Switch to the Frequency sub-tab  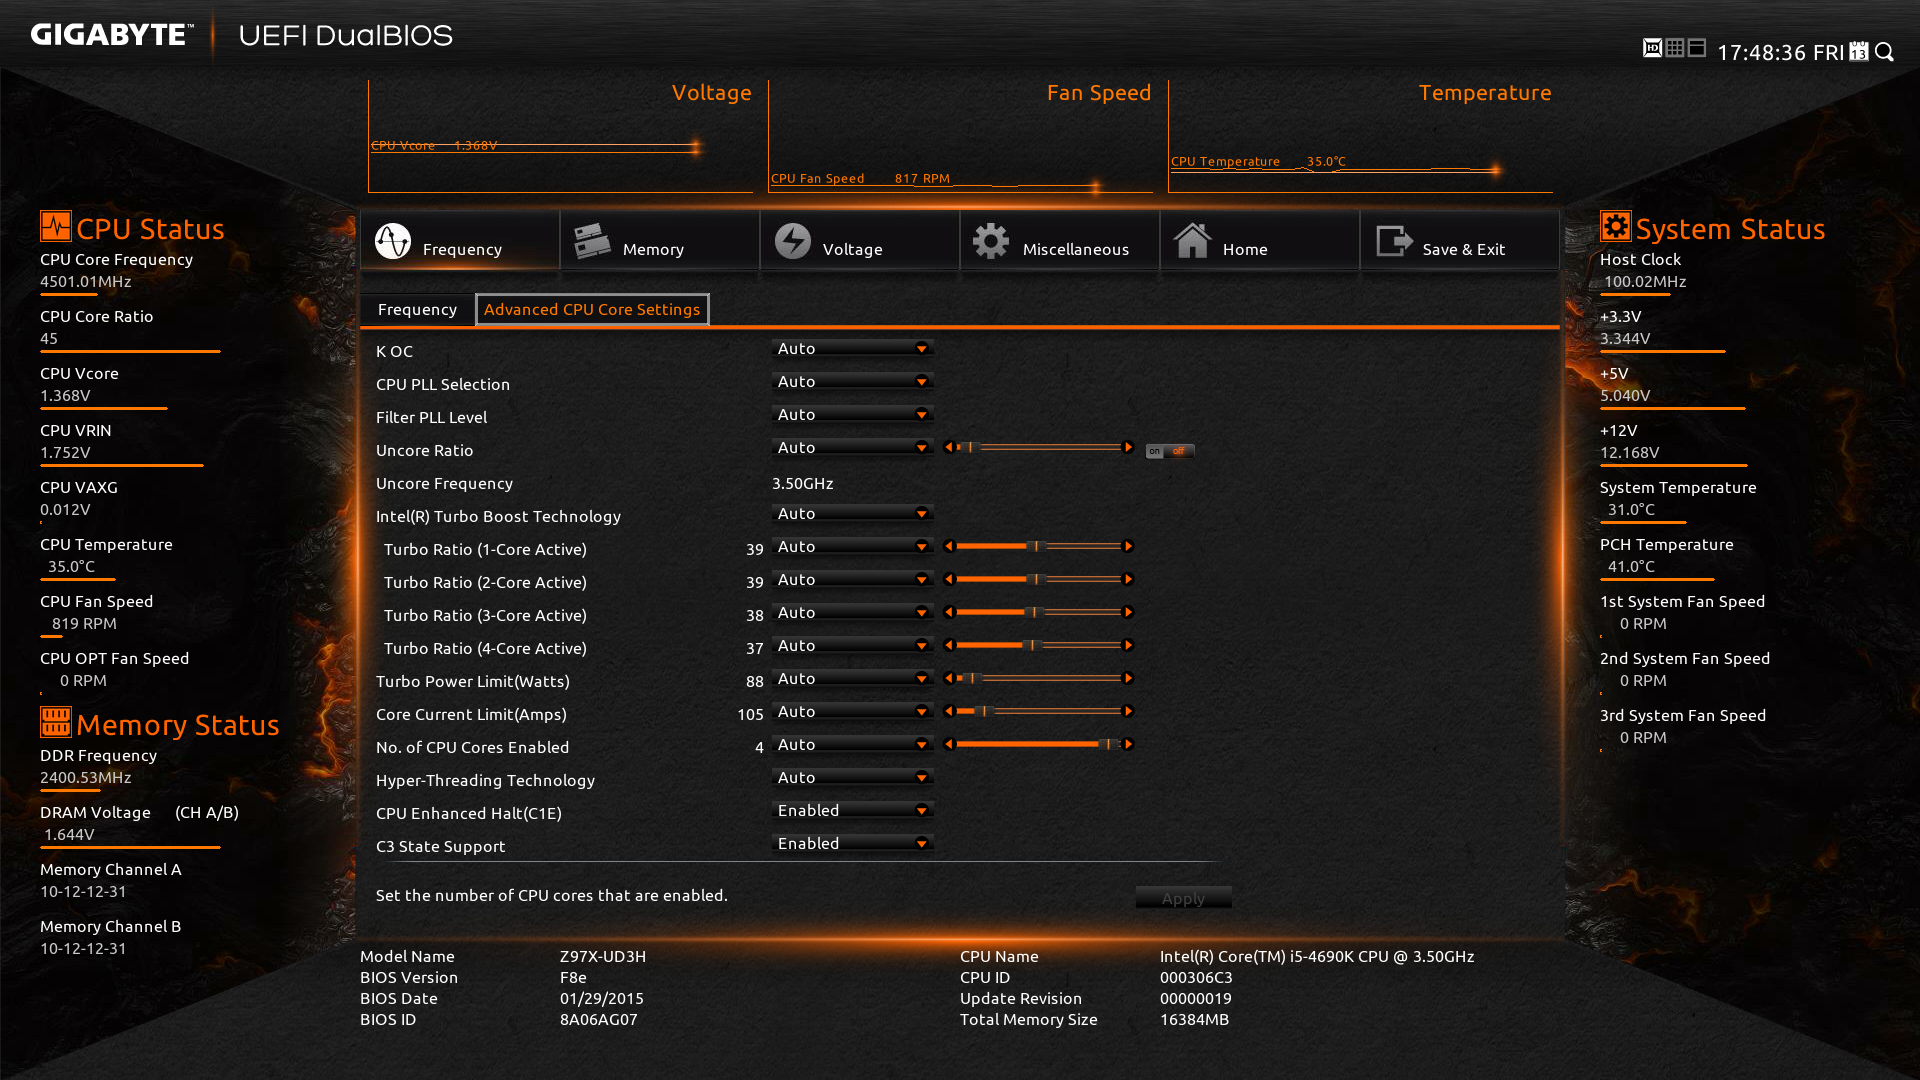(x=417, y=309)
